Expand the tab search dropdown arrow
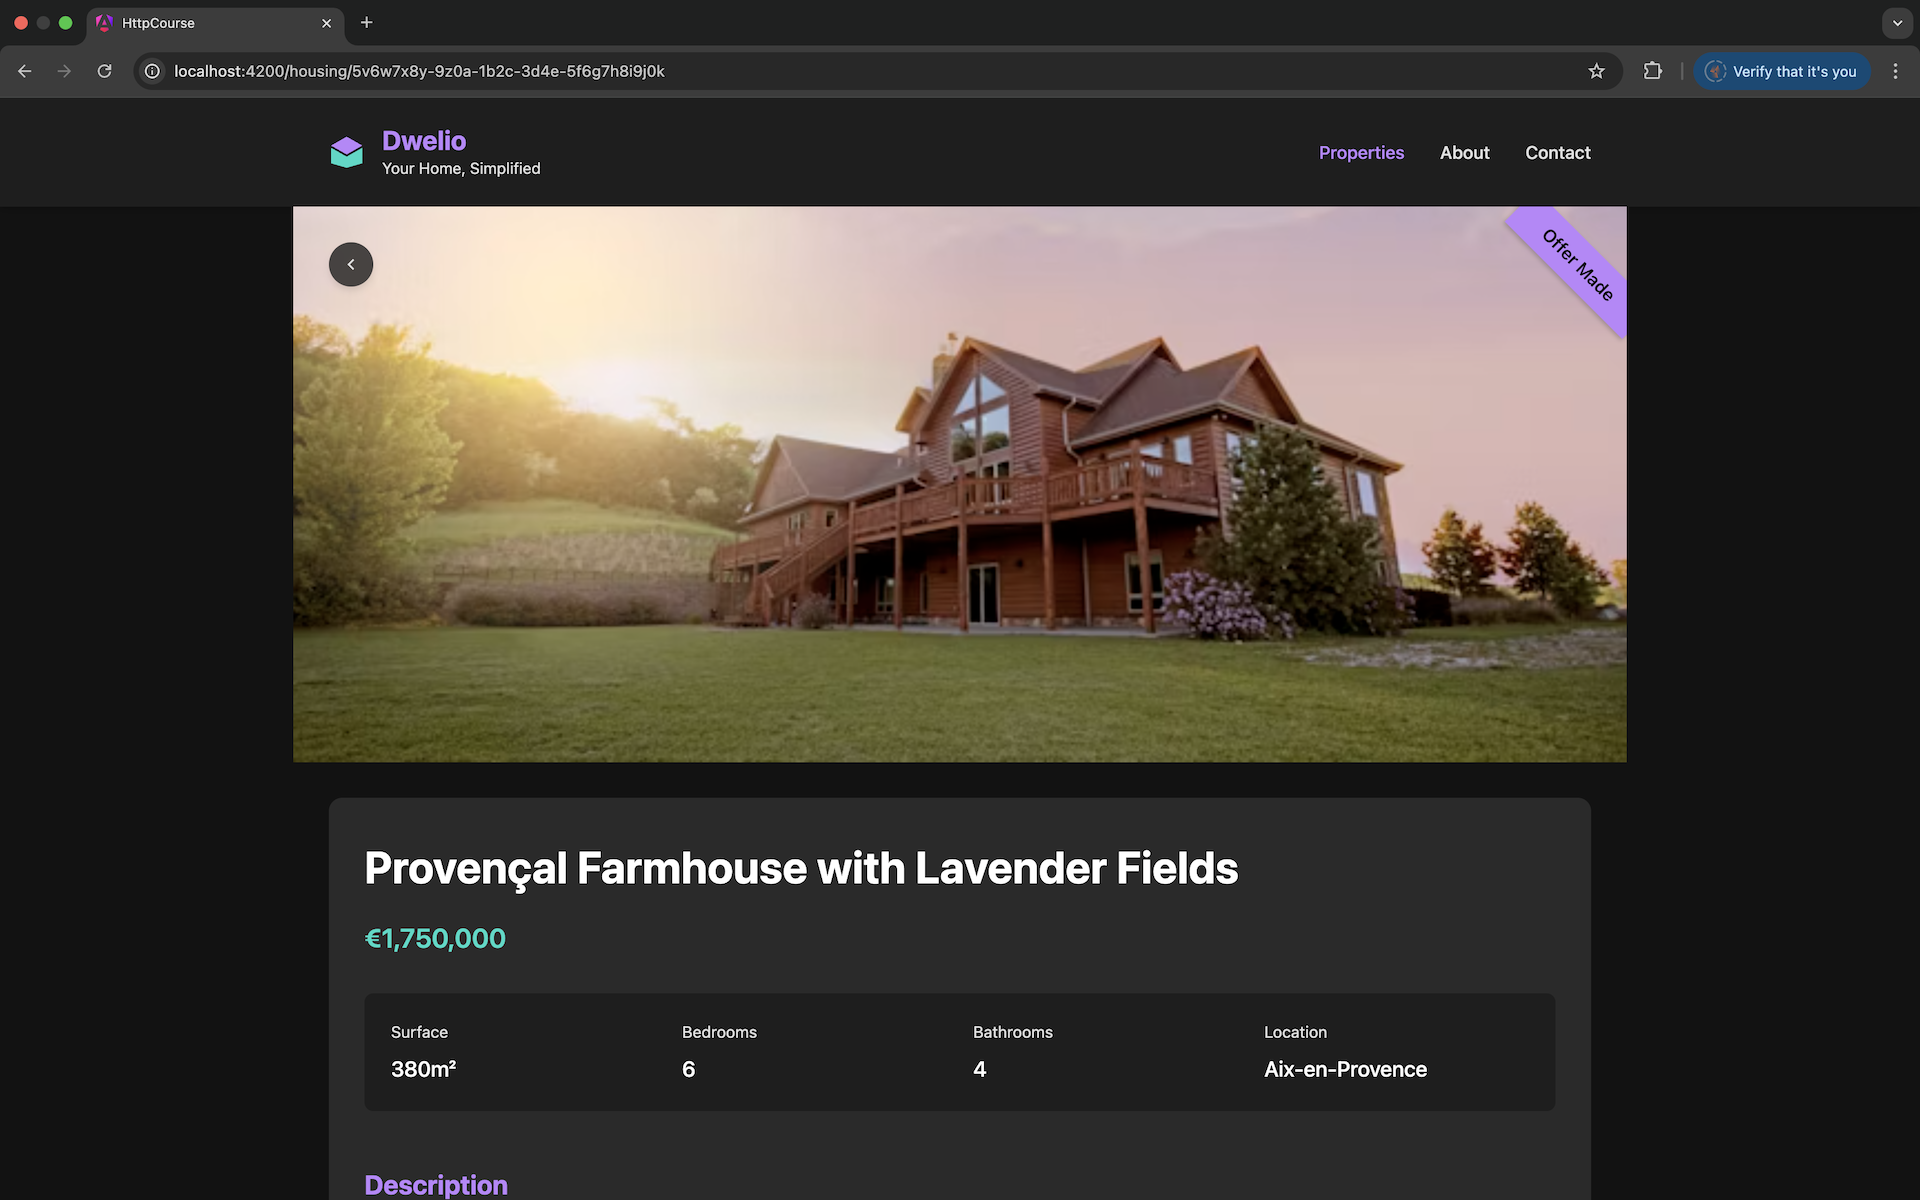 pos(1897,23)
